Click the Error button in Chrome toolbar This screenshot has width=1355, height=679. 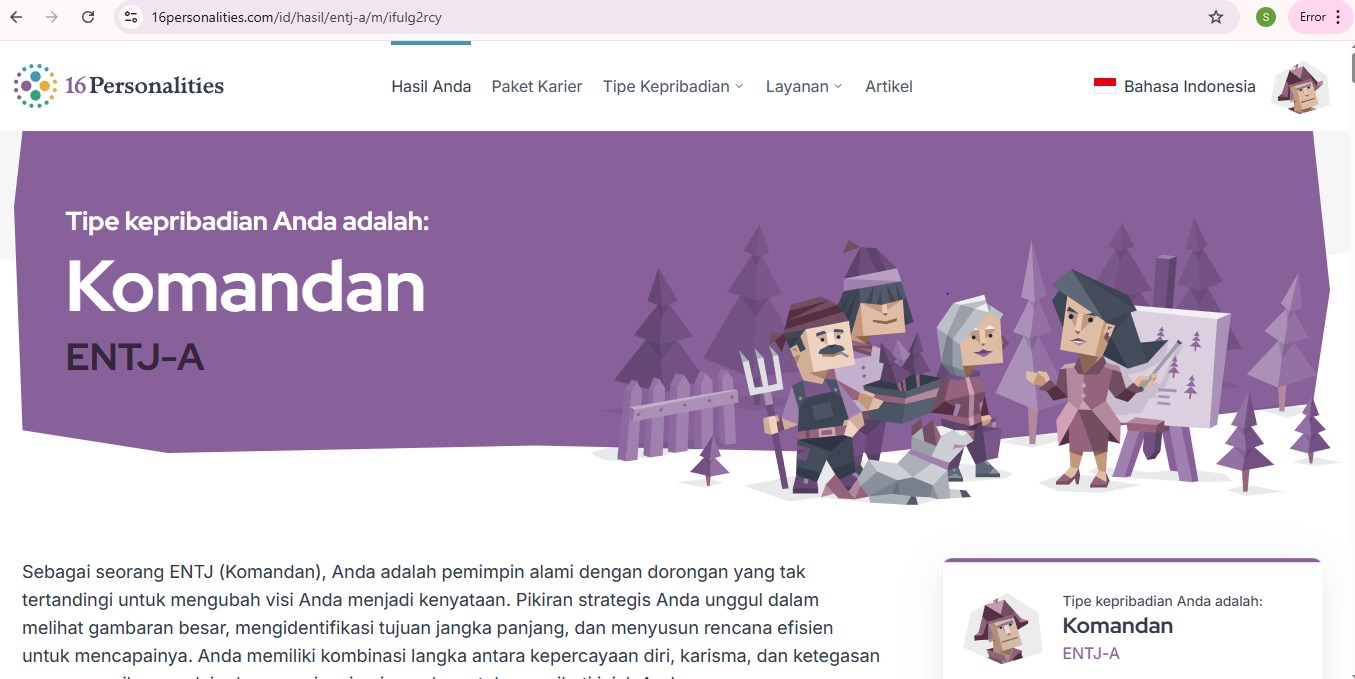(1320, 17)
